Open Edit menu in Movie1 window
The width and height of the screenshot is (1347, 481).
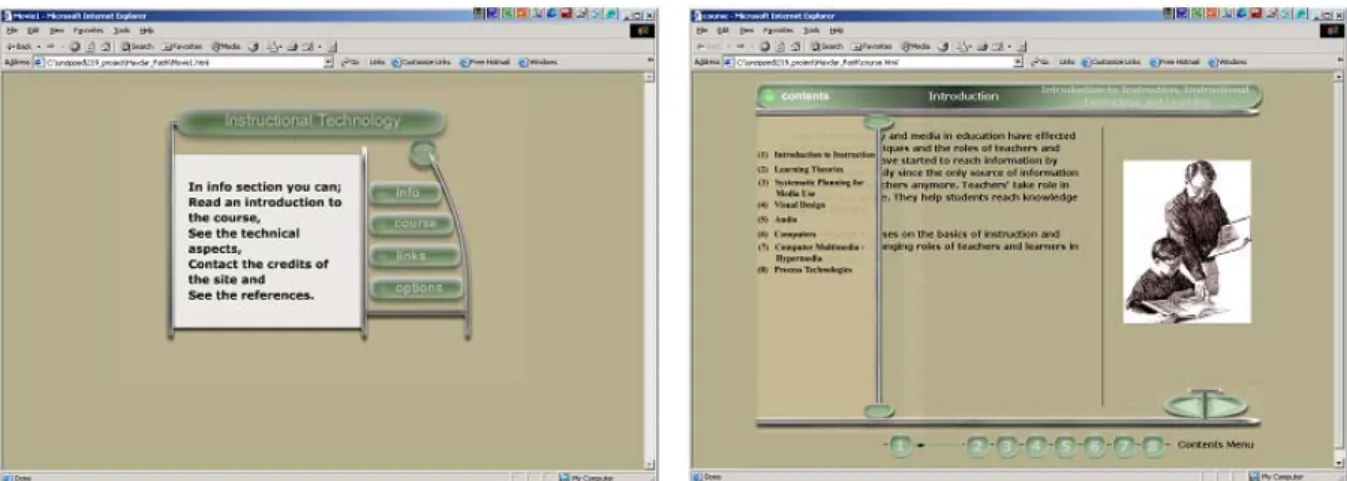(33, 31)
